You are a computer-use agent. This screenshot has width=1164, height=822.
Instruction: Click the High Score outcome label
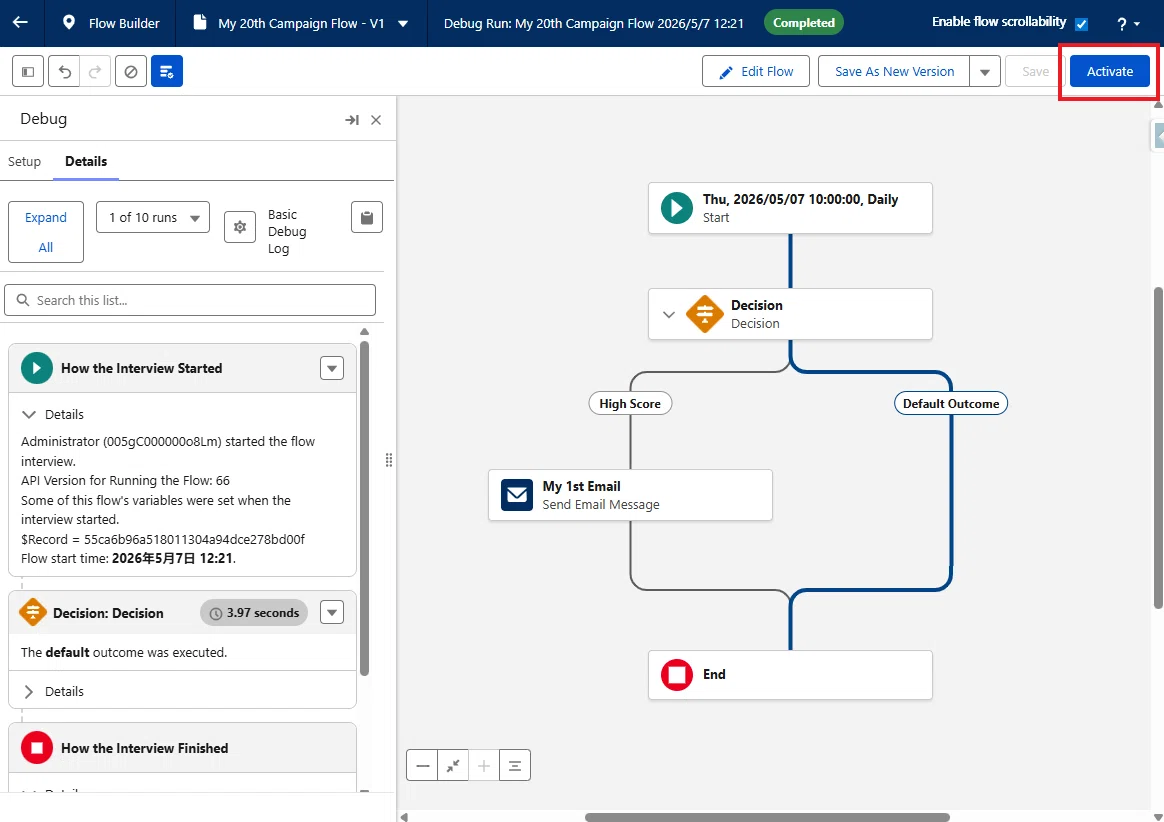630,403
